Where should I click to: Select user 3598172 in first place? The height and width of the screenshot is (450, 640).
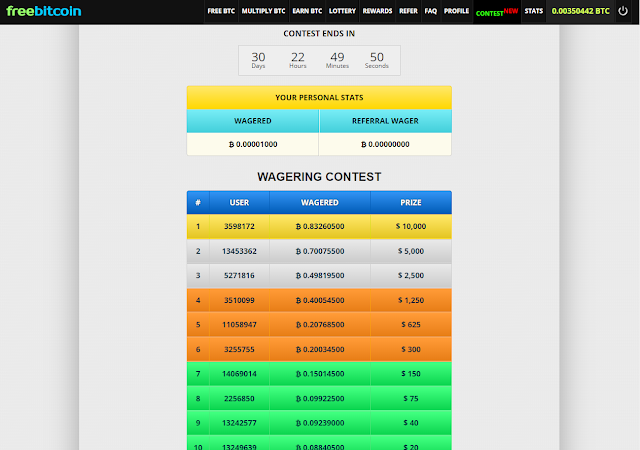point(239,226)
